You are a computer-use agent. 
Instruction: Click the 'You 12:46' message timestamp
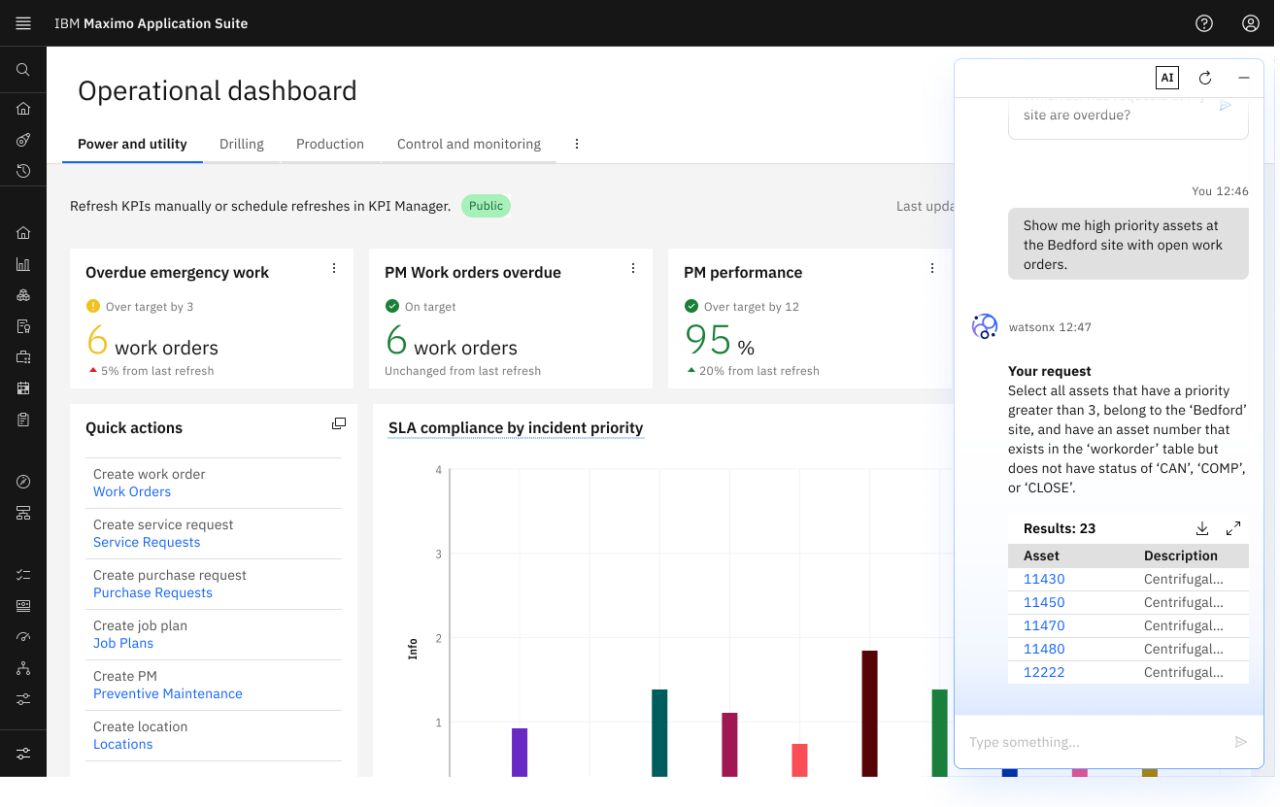pos(1220,191)
